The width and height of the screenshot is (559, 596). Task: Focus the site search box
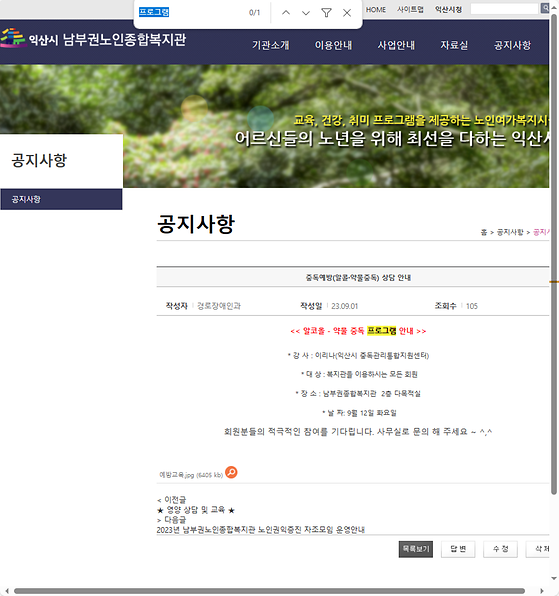(505, 9)
